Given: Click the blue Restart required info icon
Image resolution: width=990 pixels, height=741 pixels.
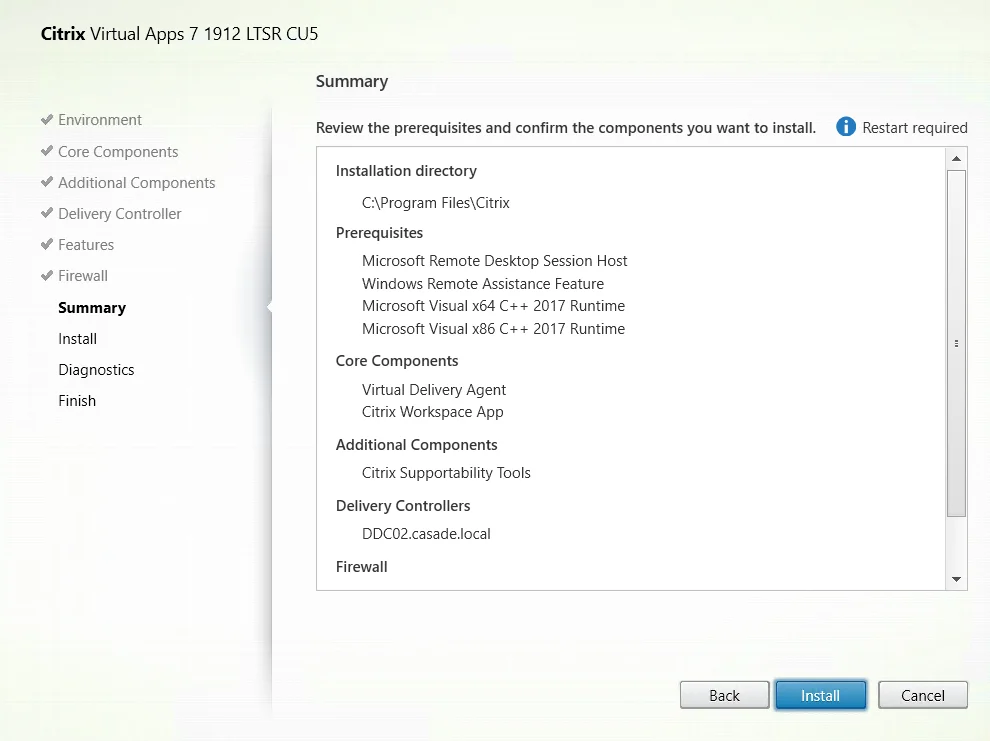Looking at the screenshot, I should click(845, 127).
